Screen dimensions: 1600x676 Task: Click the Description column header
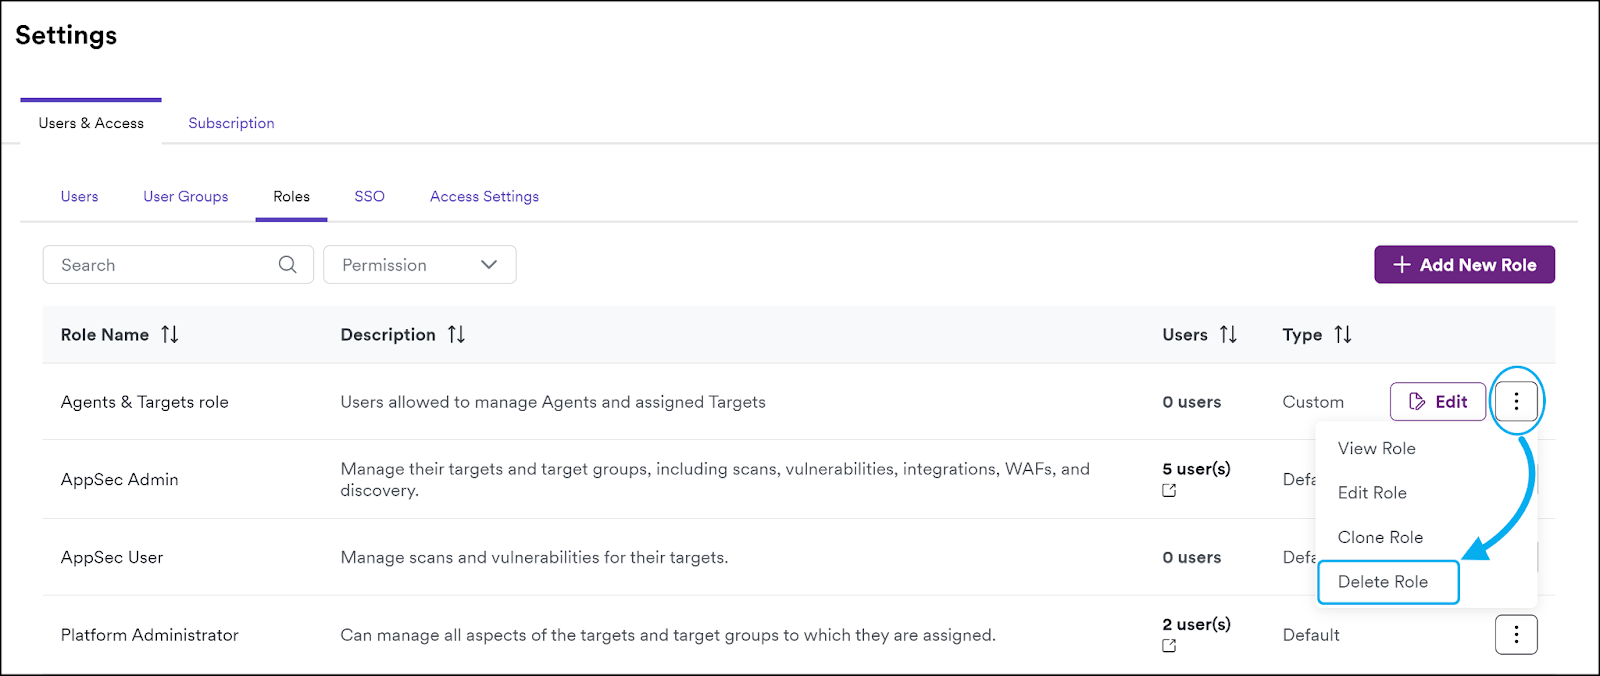click(388, 334)
